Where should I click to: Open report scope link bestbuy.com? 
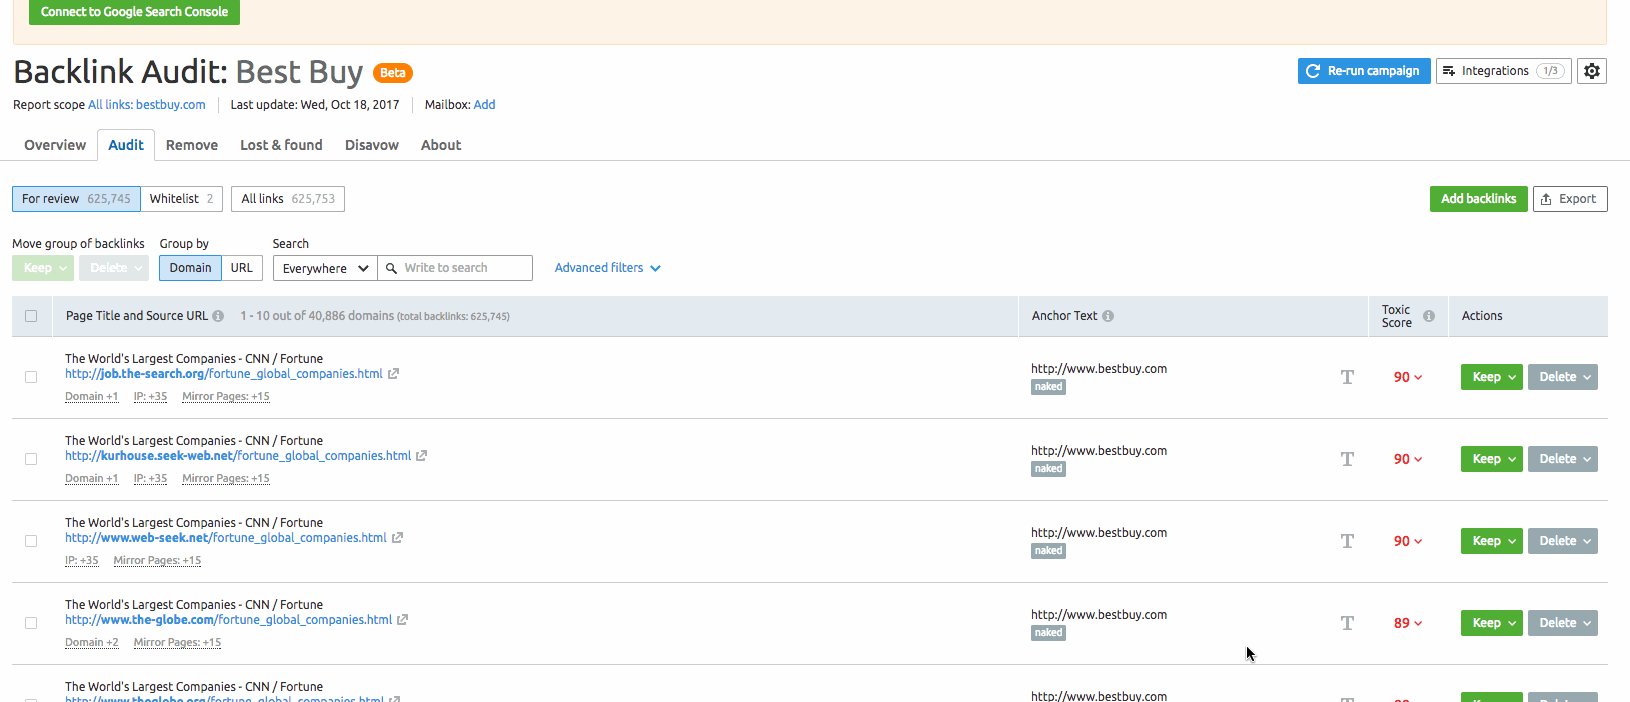pyautogui.click(x=147, y=105)
